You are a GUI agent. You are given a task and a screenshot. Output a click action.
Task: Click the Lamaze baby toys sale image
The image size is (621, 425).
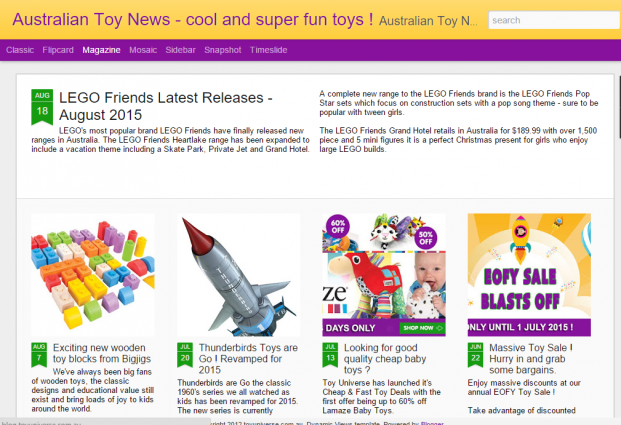(x=383, y=275)
